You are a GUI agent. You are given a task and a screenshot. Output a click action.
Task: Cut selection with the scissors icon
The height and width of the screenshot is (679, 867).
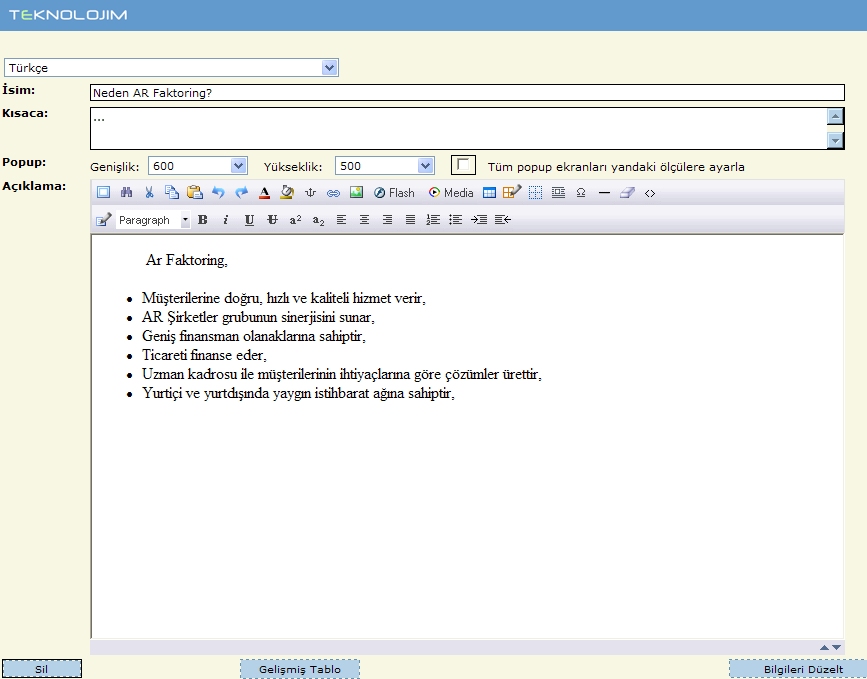pos(149,192)
